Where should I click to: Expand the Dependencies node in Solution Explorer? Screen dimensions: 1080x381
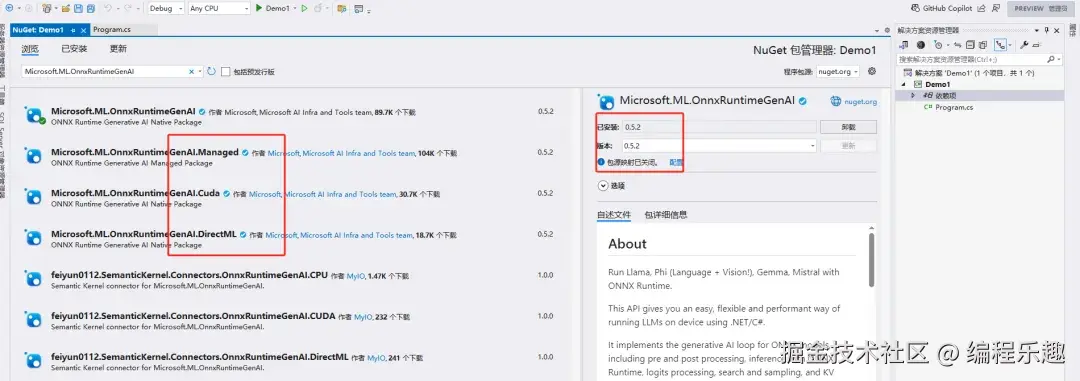(913, 95)
